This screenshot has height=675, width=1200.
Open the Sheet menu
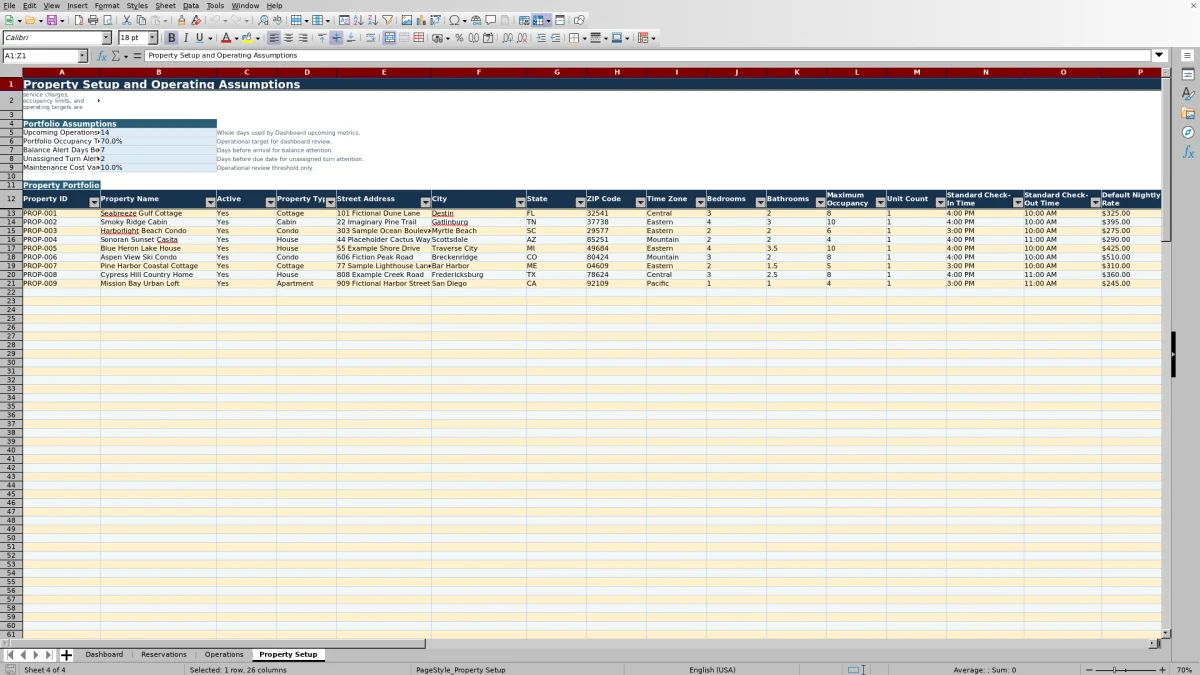tap(165, 6)
